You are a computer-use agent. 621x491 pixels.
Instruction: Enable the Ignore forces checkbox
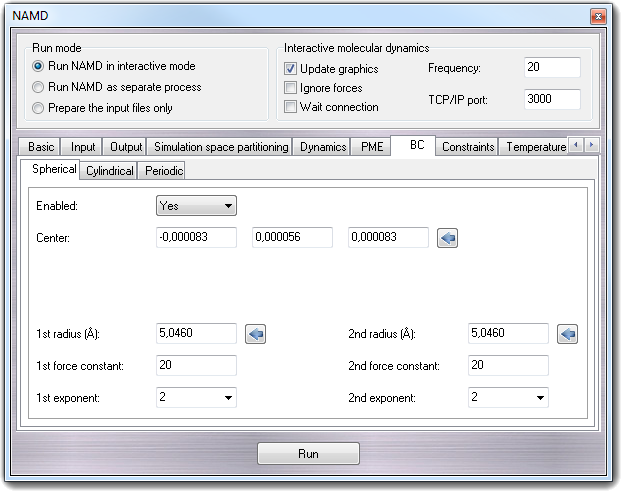tap(290, 88)
